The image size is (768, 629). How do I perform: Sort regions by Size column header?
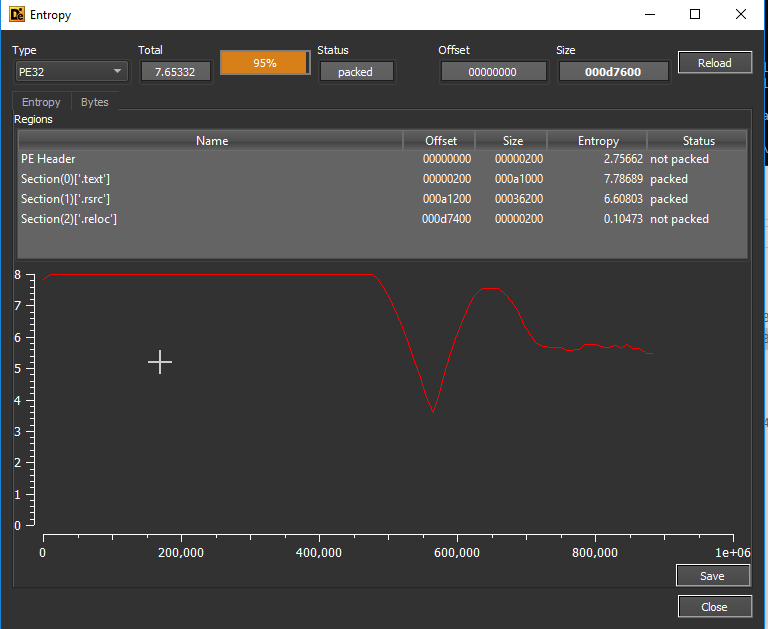(x=512, y=141)
